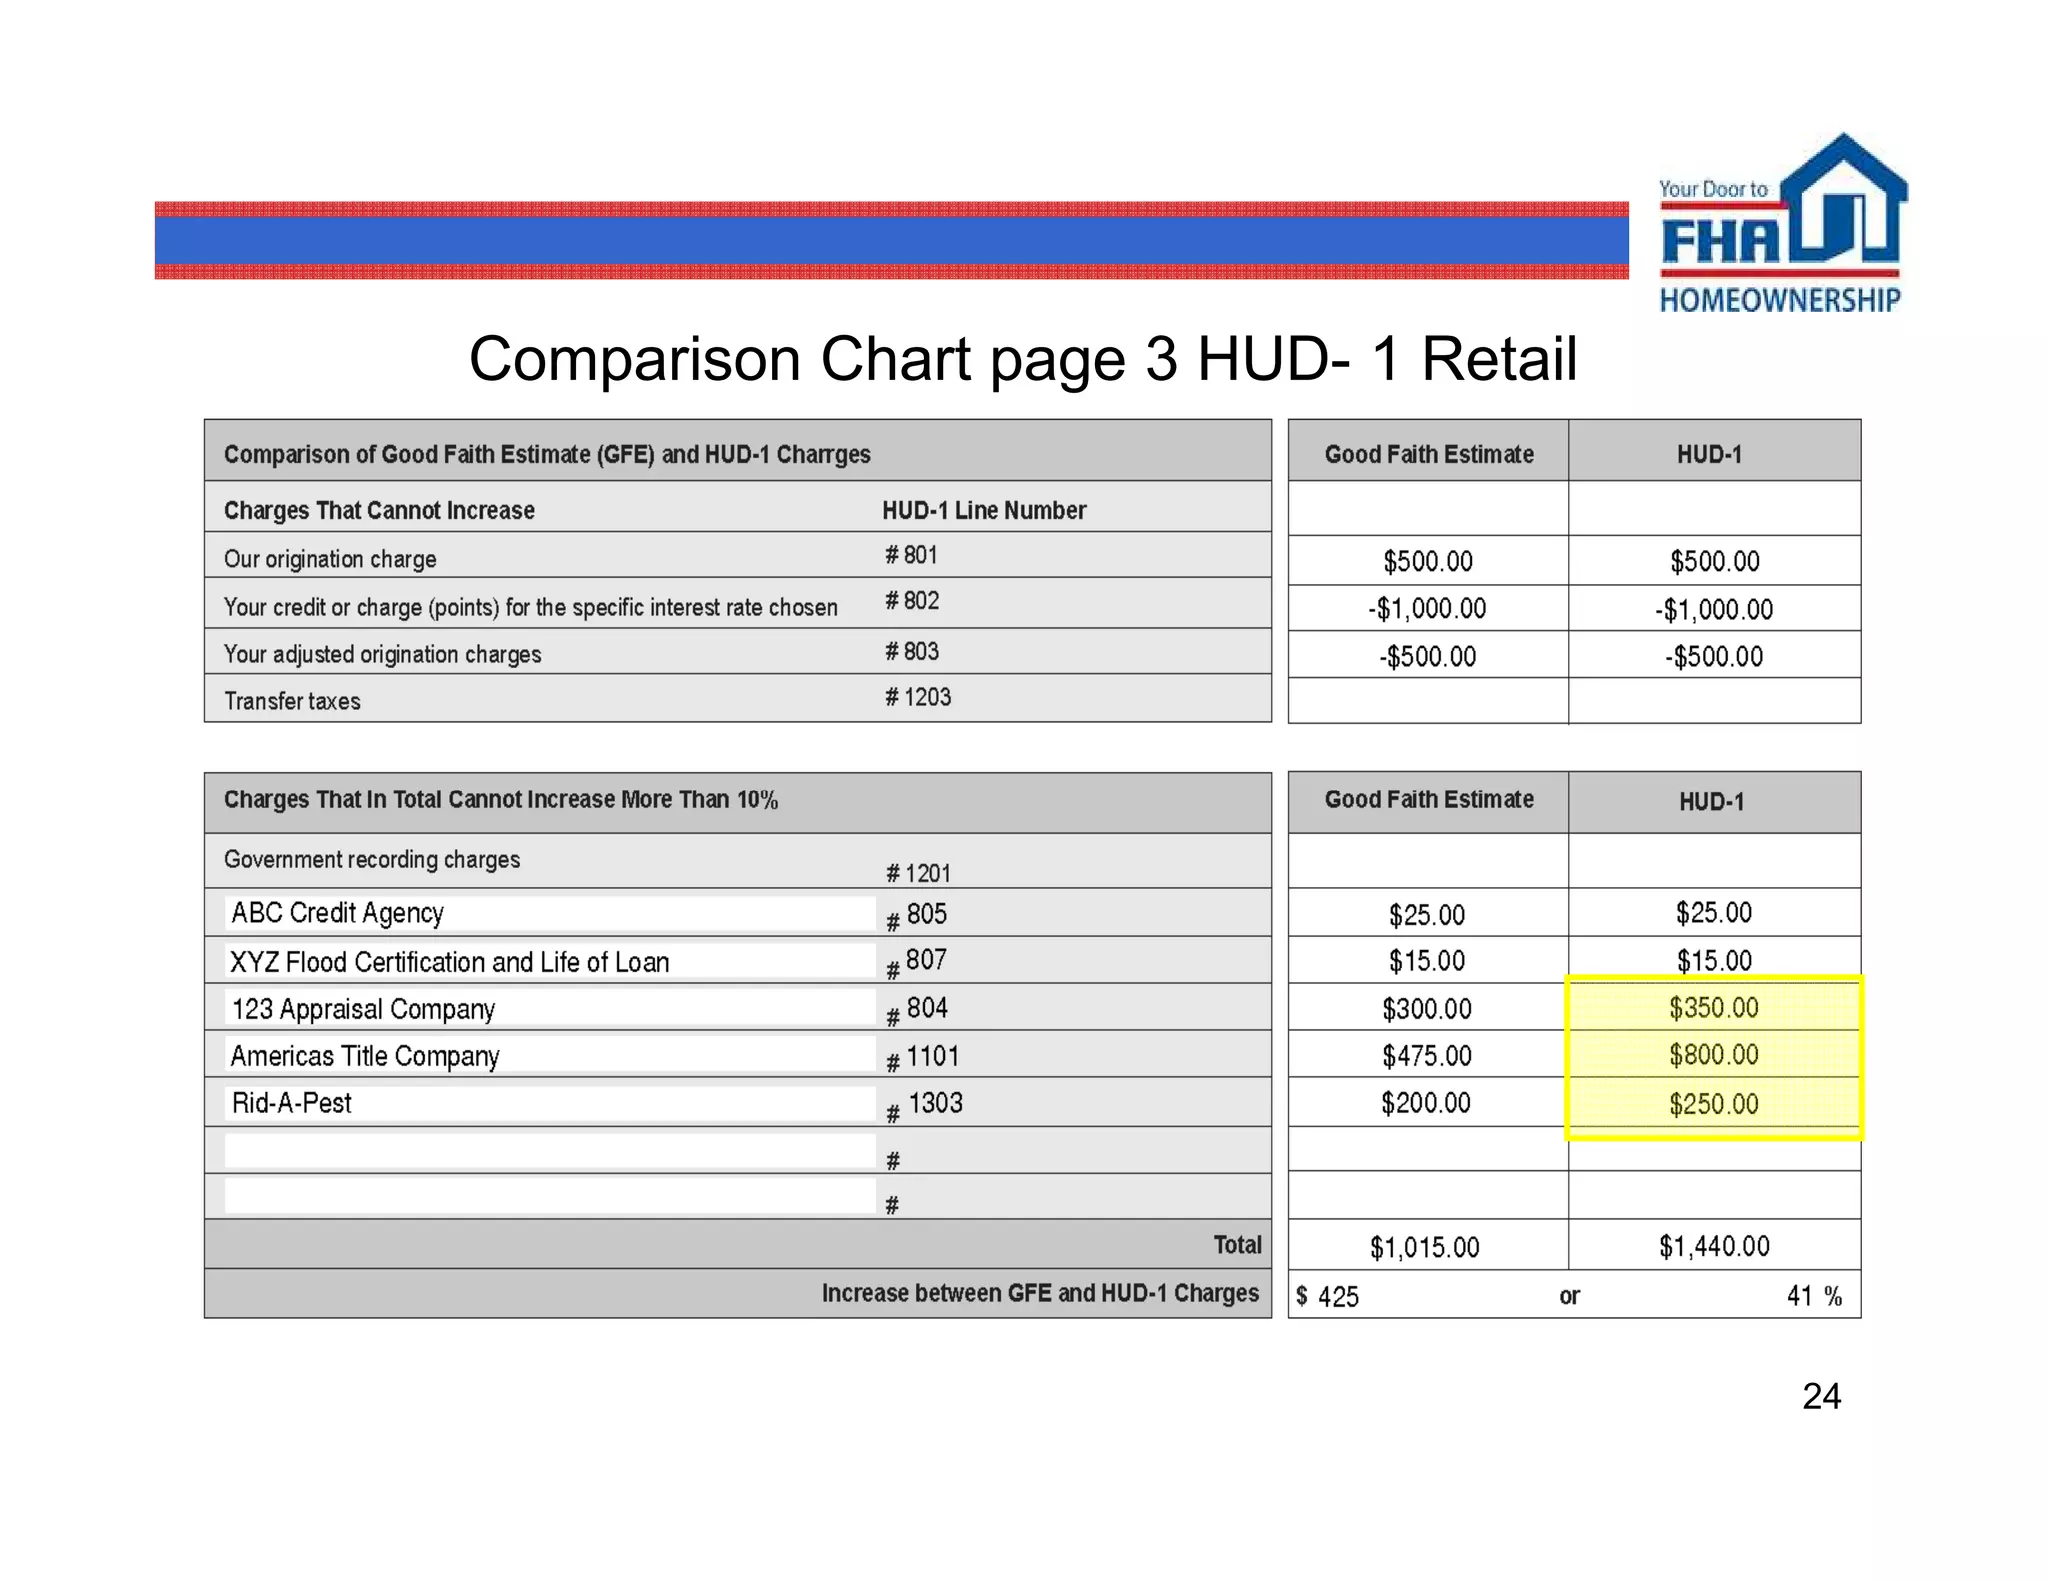Click line number '1303' for Rid-A-Pest
This screenshot has width=2048, height=1582.
click(x=935, y=1103)
